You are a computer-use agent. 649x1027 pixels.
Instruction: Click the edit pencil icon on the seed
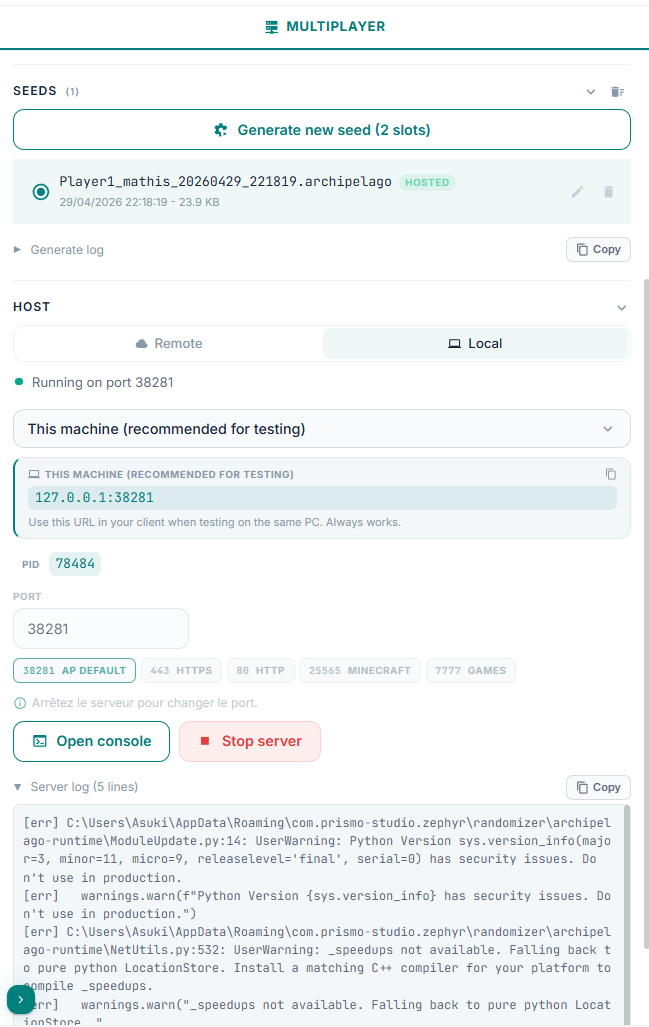click(577, 192)
